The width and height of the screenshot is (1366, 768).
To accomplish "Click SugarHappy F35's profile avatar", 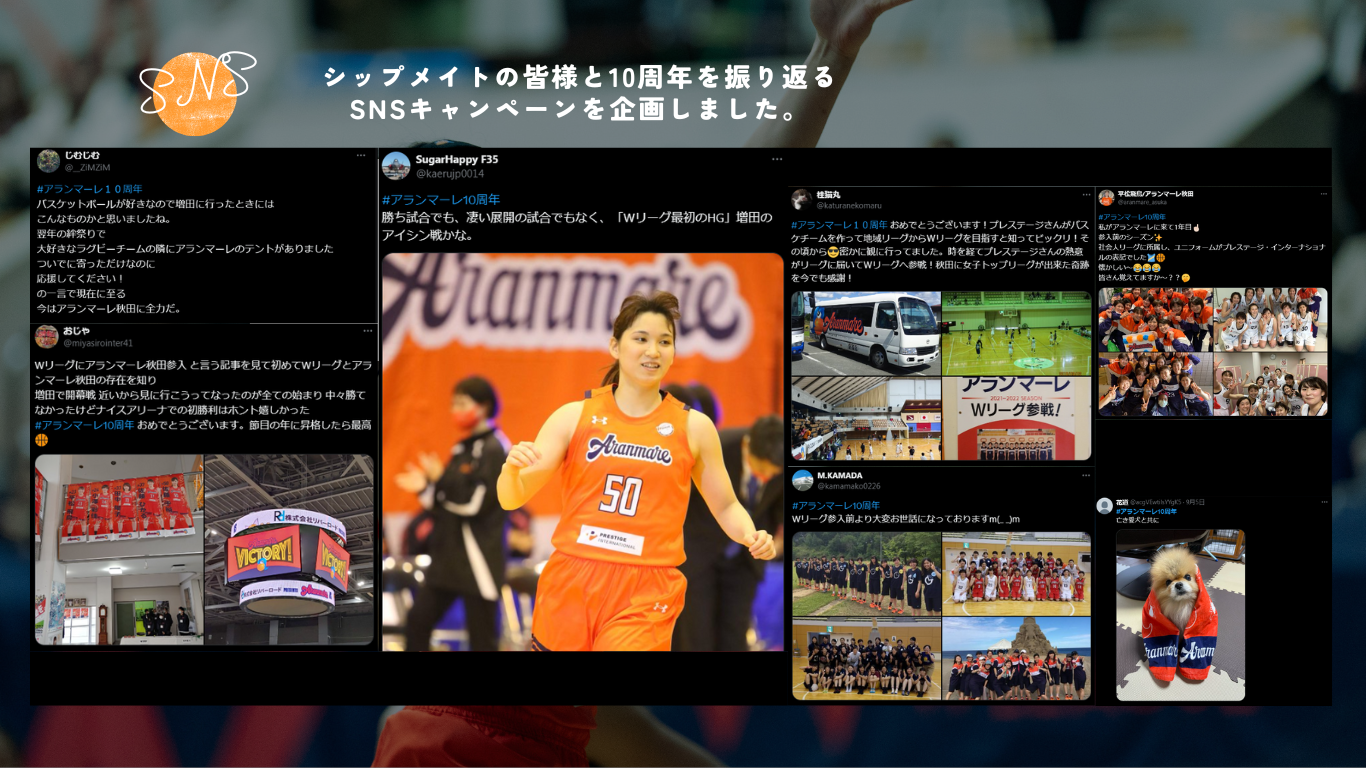I will point(396,166).
